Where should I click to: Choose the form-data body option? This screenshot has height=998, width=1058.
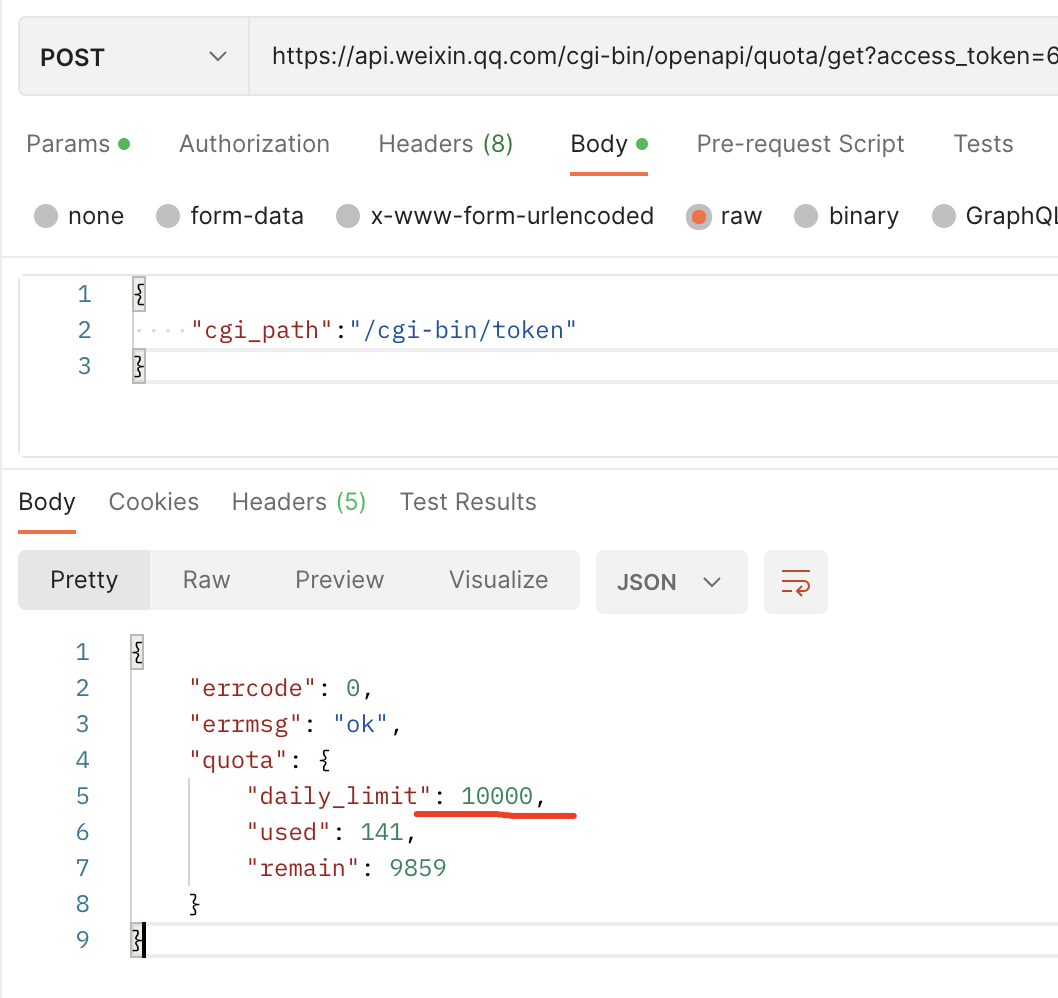(169, 216)
